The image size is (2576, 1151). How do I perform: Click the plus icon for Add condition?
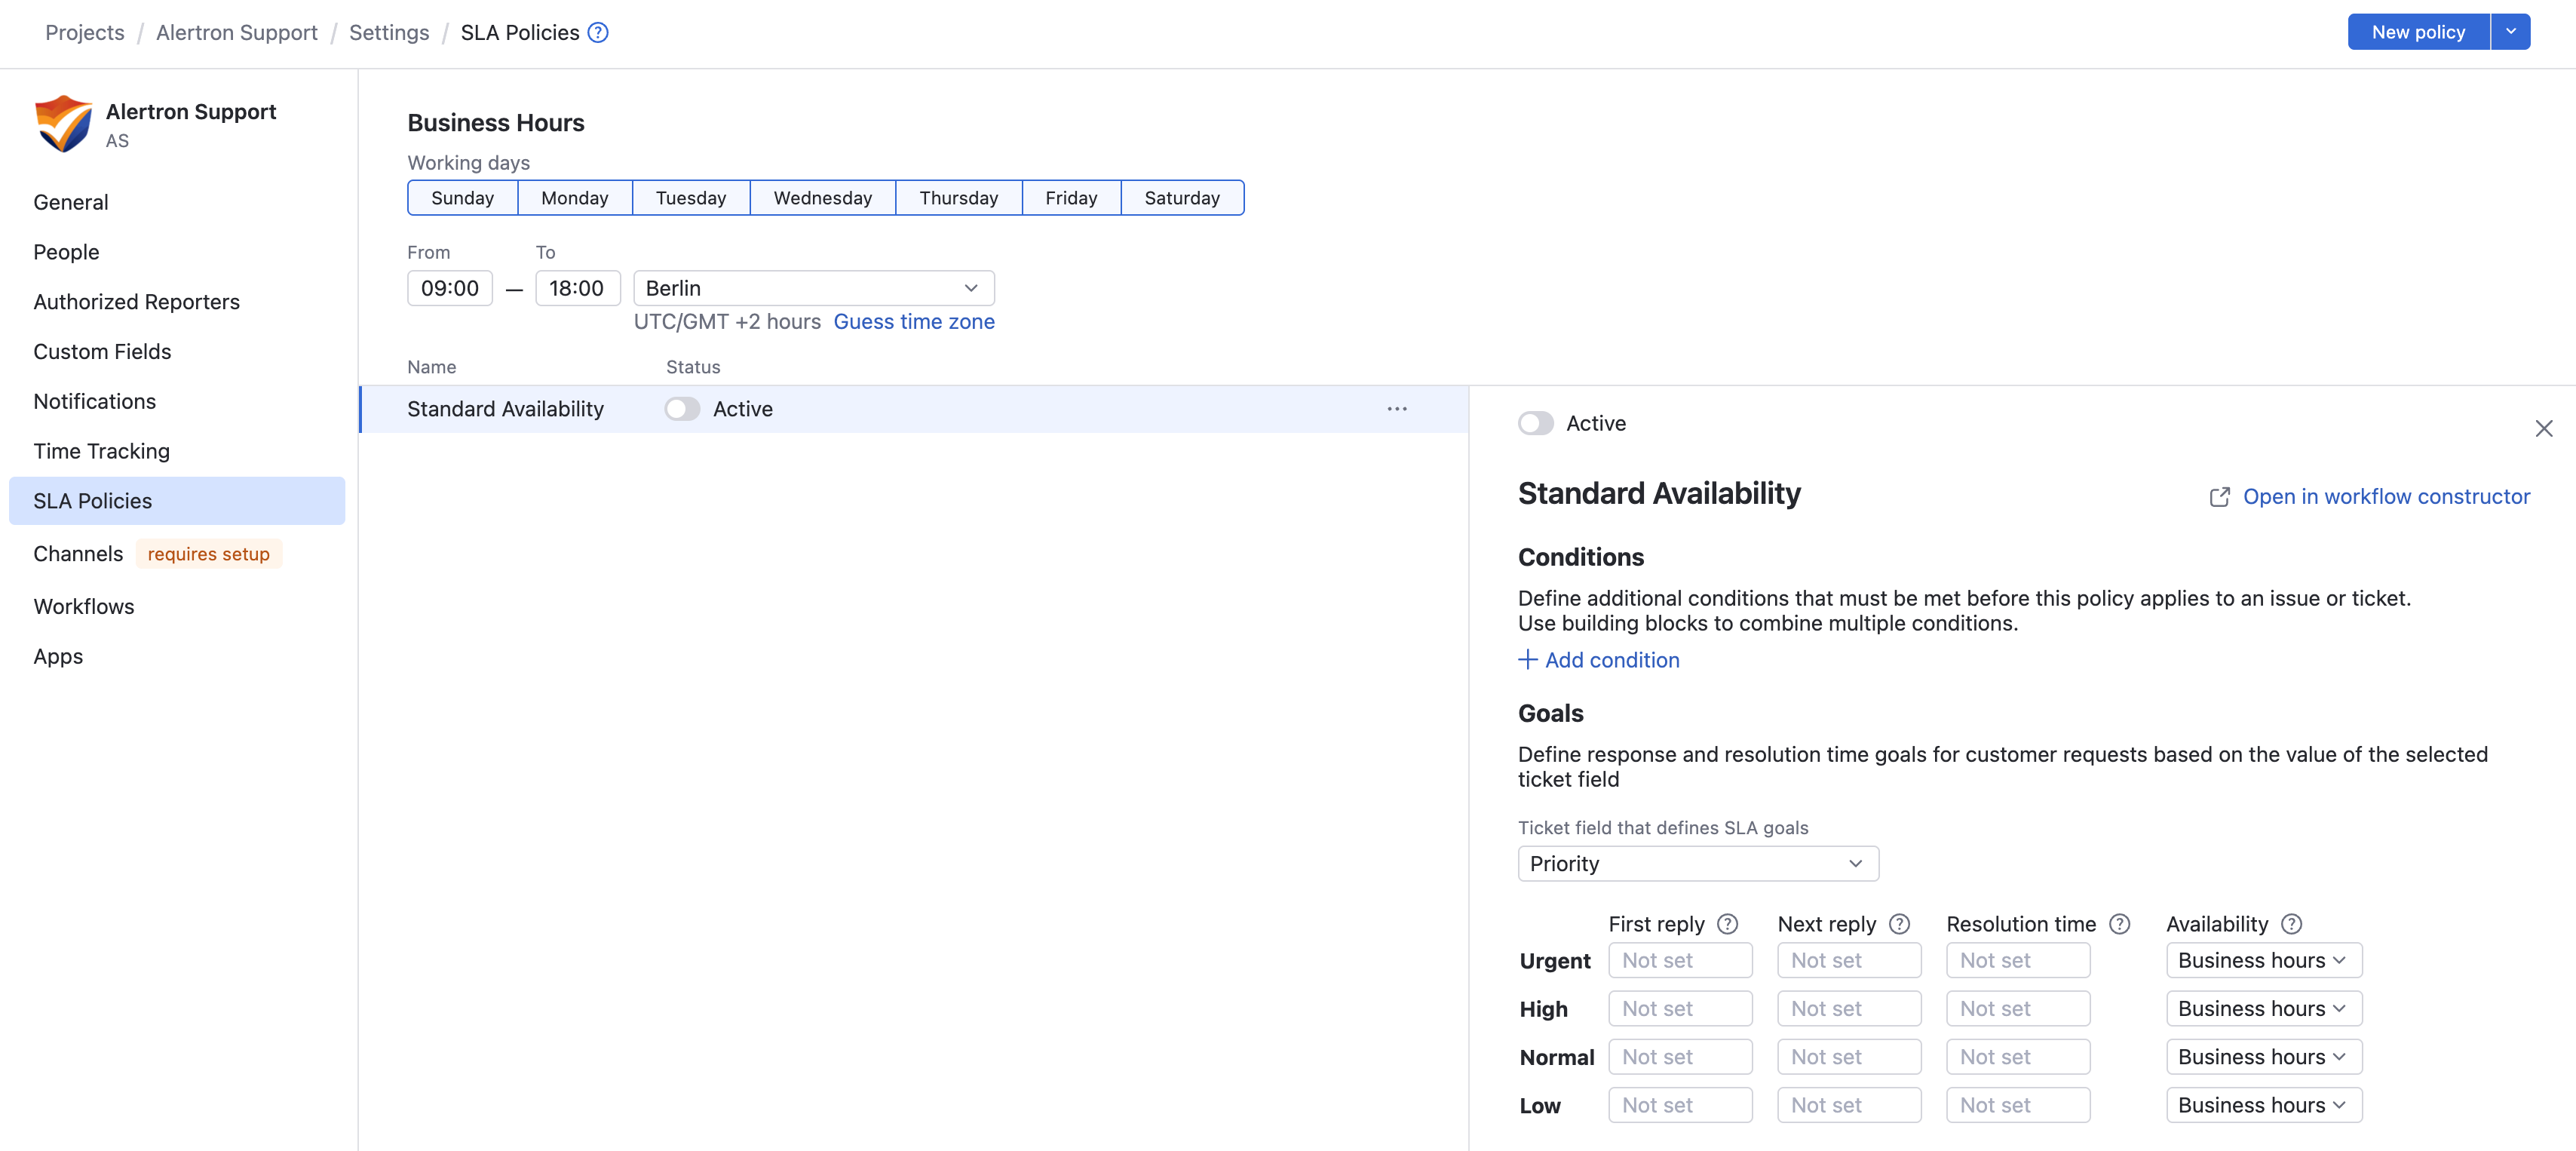click(x=1527, y=660)
